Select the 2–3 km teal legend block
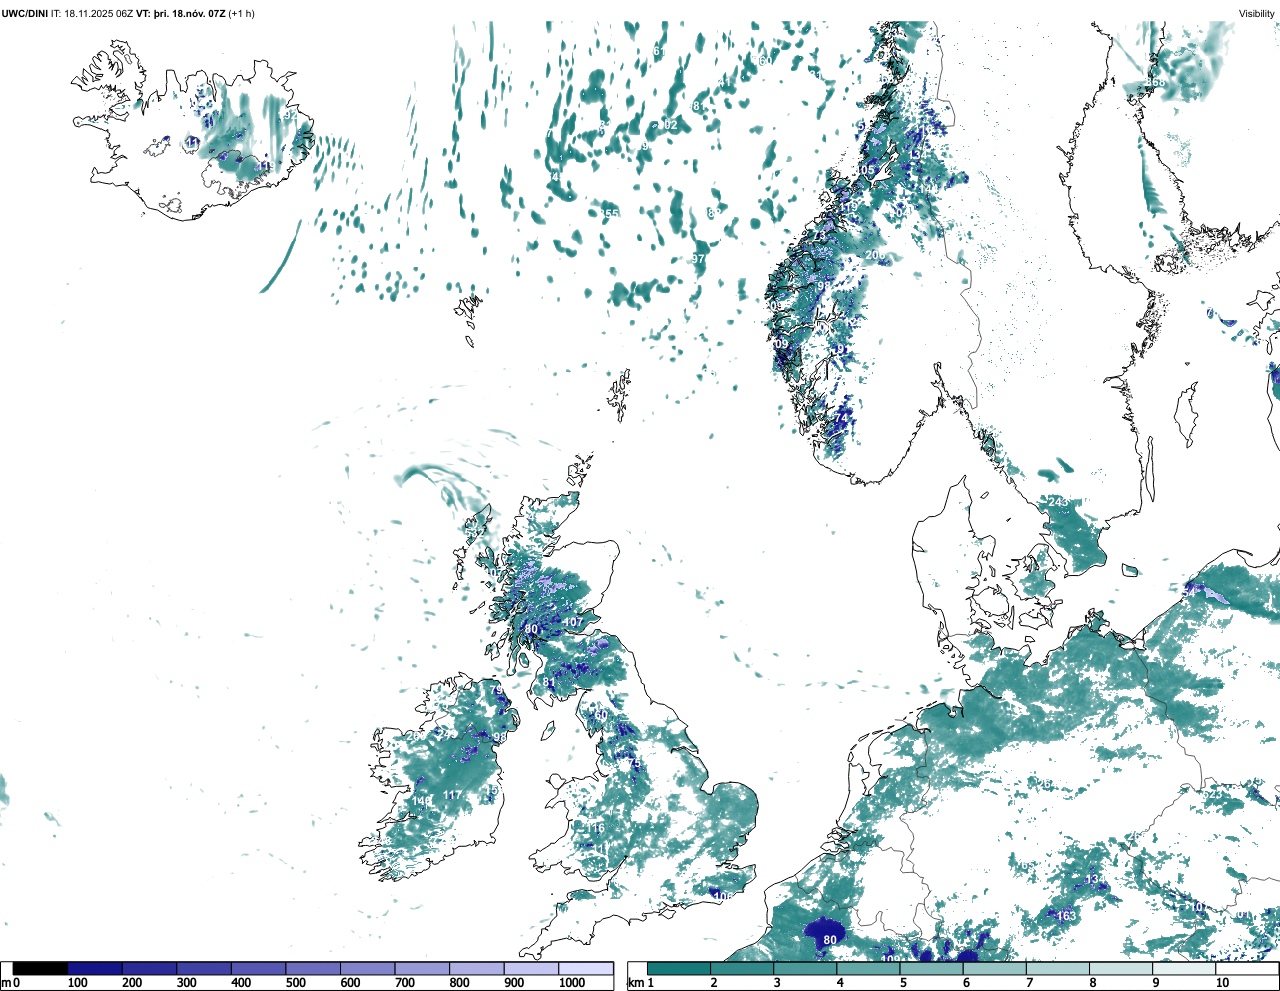This screenshot has height=991, width=1280. [742, 968]
